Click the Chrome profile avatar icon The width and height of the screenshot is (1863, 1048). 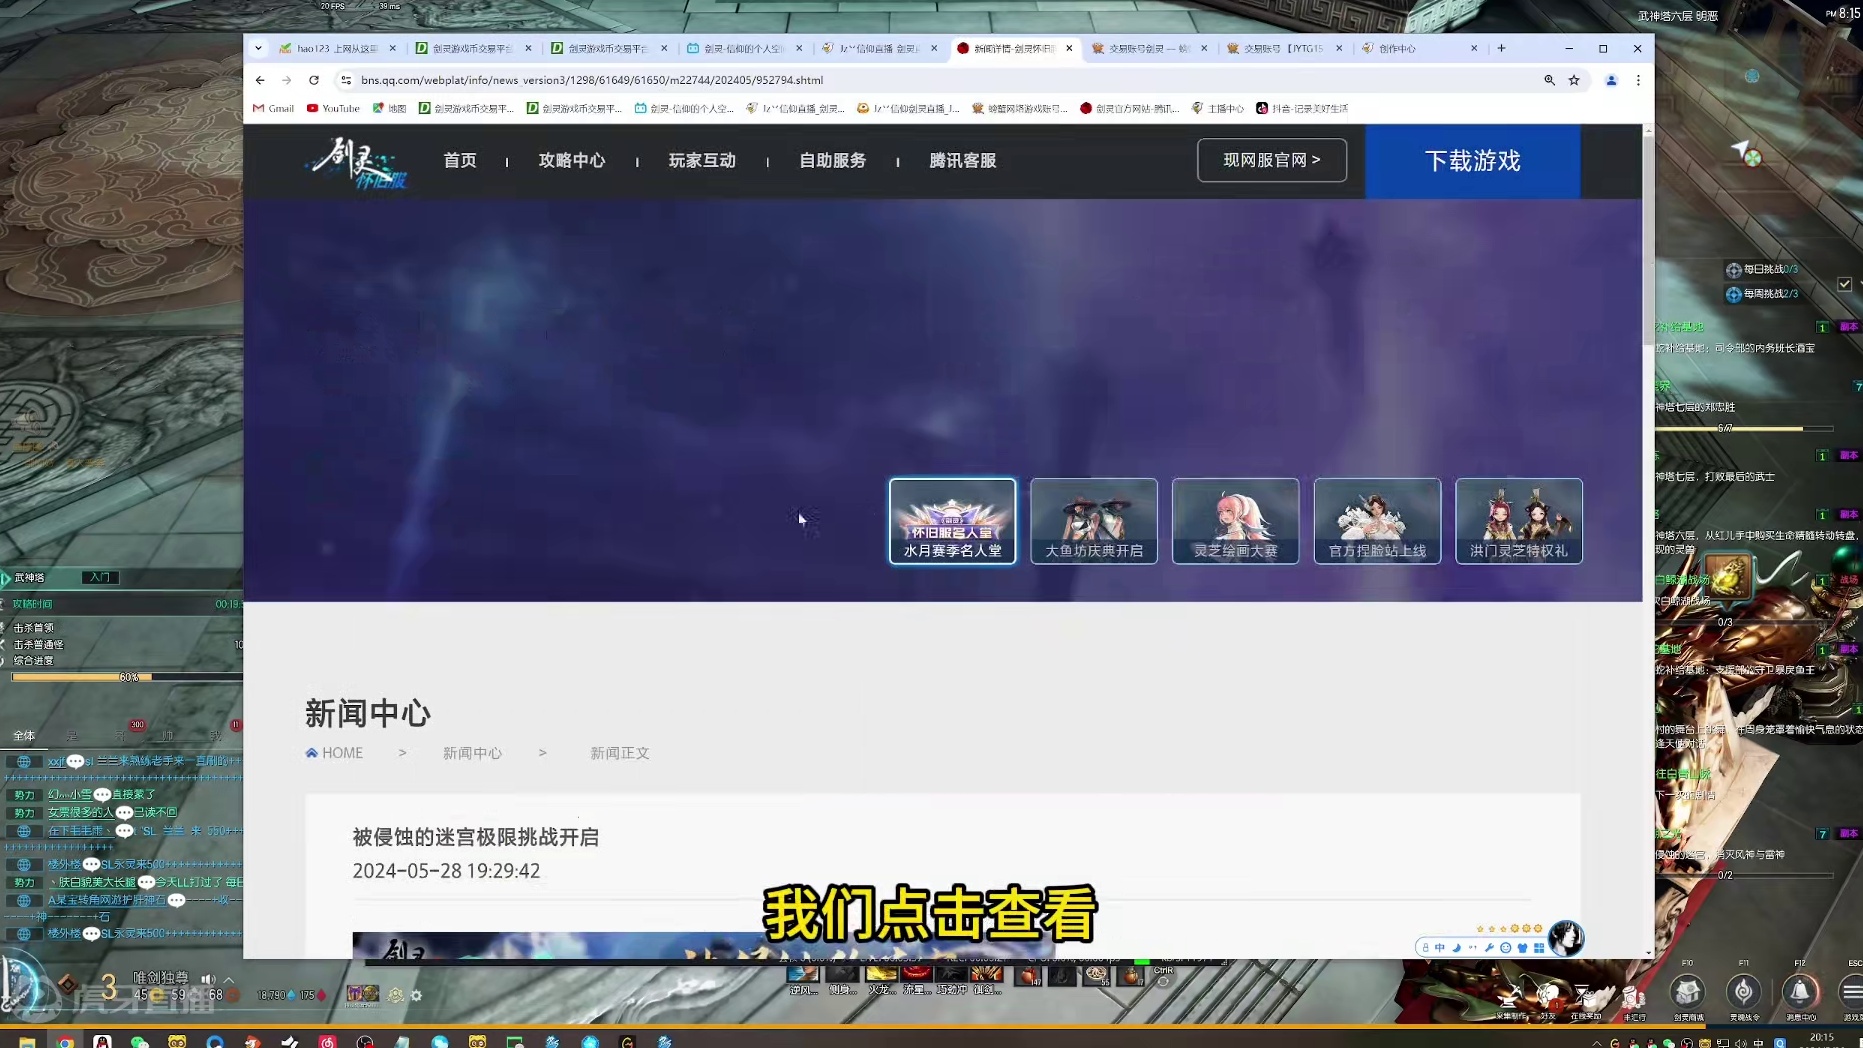pyautogui.click(x=1611, y=80)
